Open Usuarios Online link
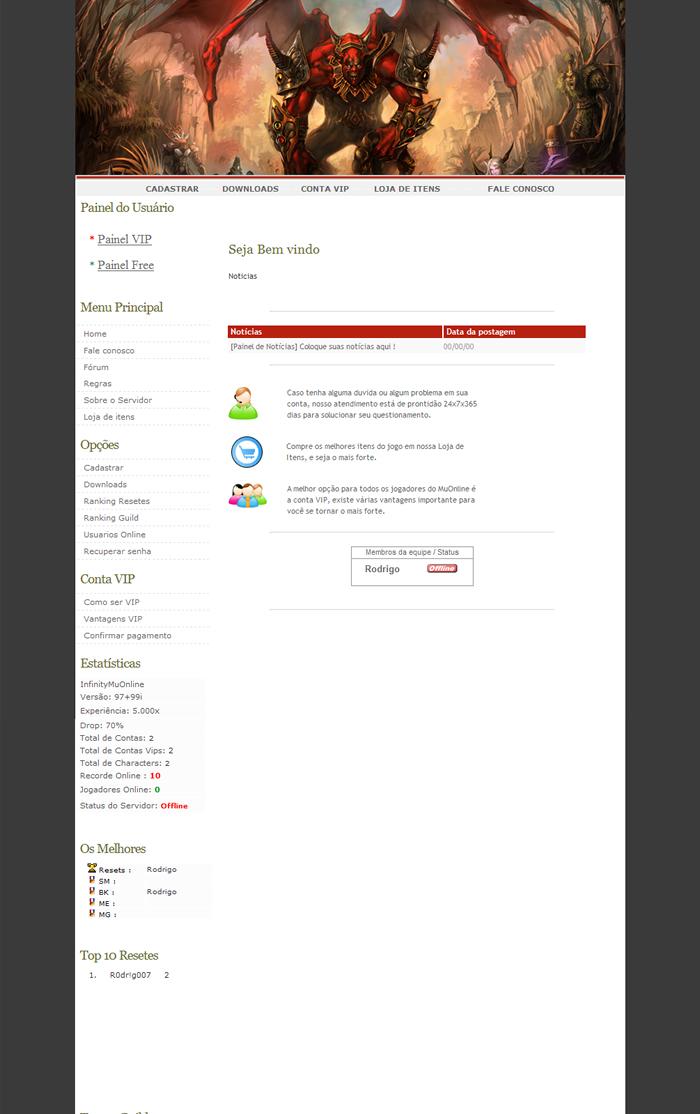Viewport: 700px width, 1114px height. (x=114, y=534)
